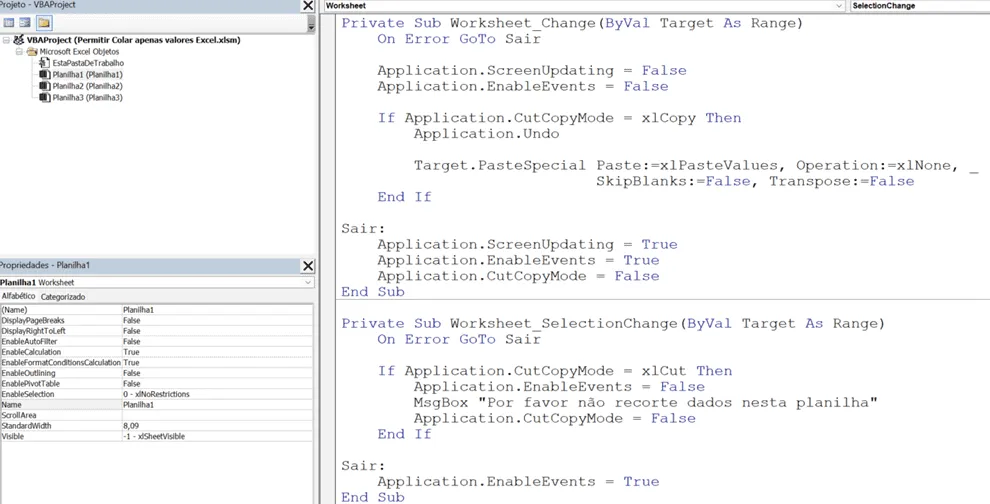This screenshot has height=504, width=990.
Task: Click the Worksheet_SelectionChange sub declaration line
Action: 613,323
